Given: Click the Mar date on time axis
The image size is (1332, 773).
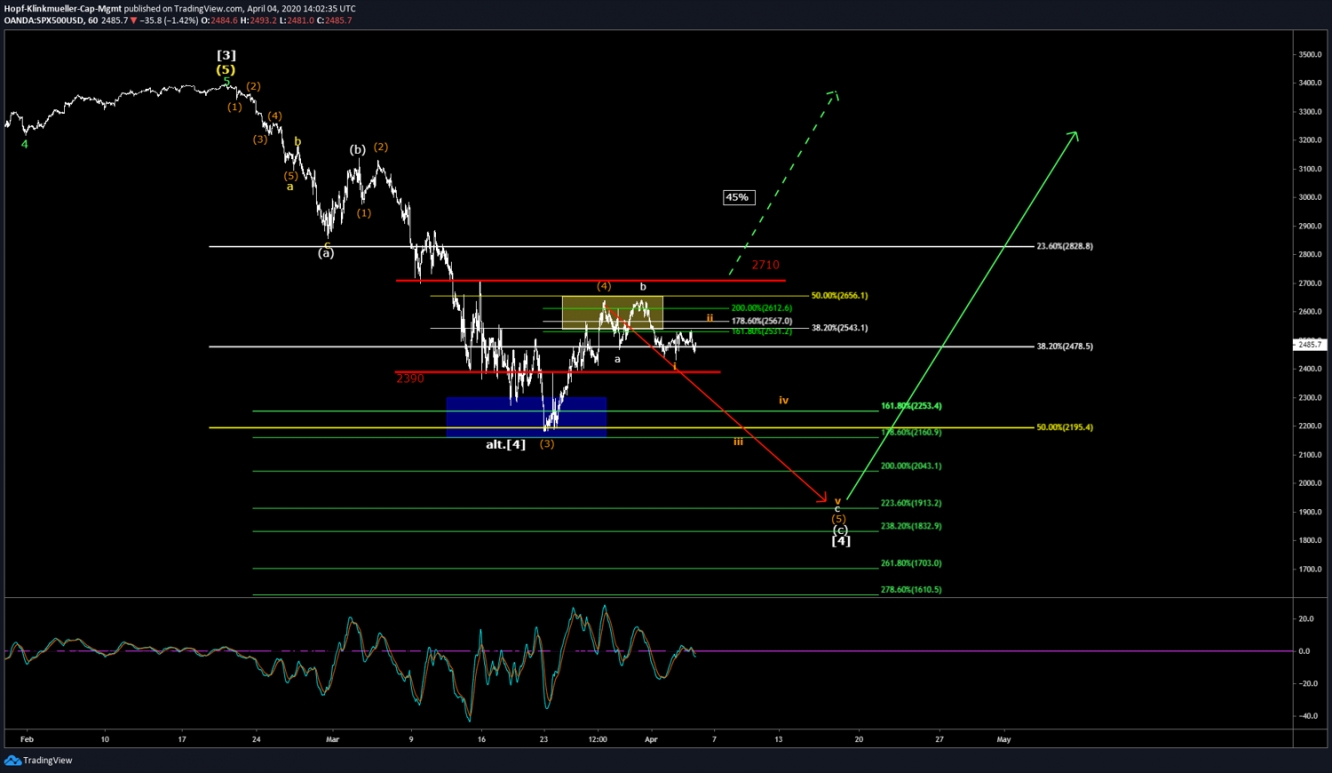Looking at the screenshot, I should click(332, 739).
